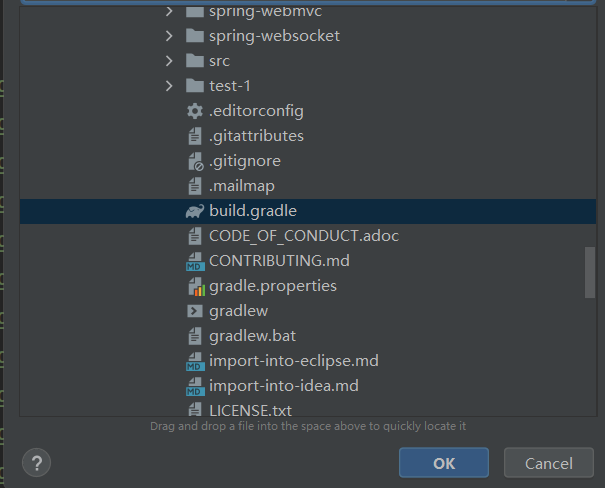
Task: Select the .mailmap file
Action: point(241,186)
